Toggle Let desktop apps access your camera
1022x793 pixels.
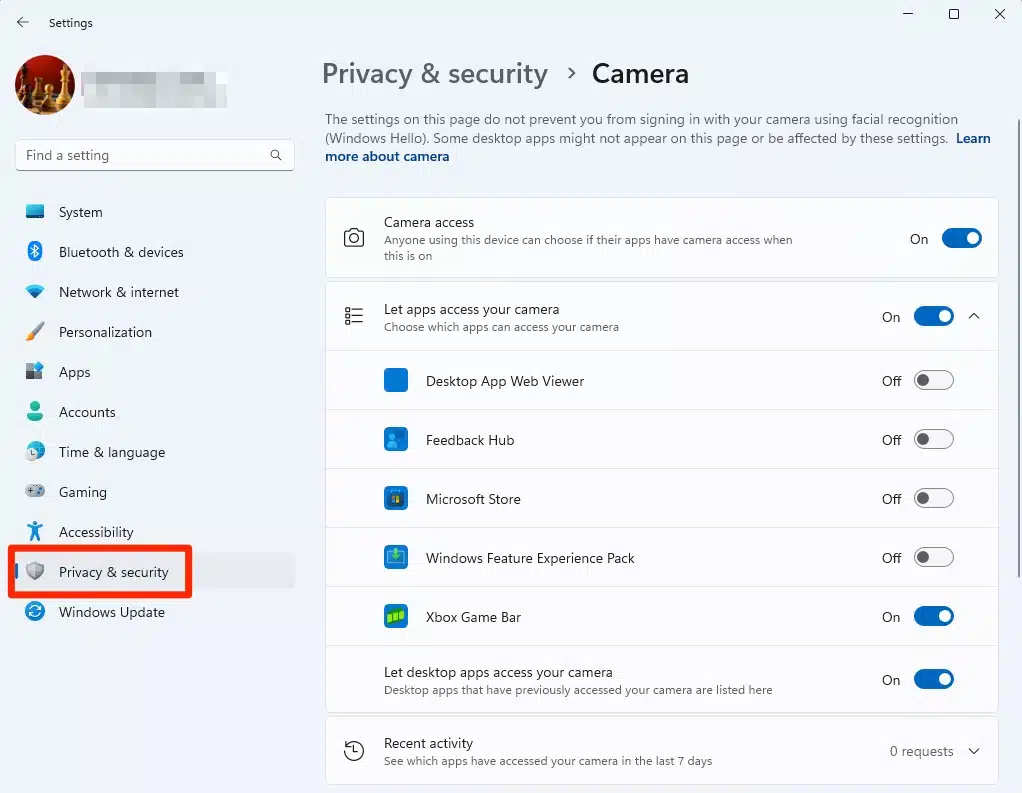[x=933, y=680]
